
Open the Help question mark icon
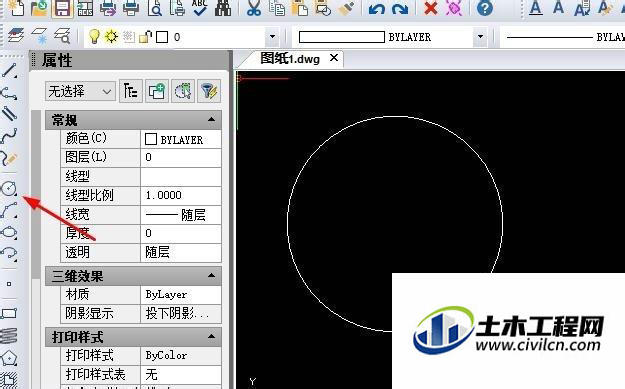[x=485, y=8]
